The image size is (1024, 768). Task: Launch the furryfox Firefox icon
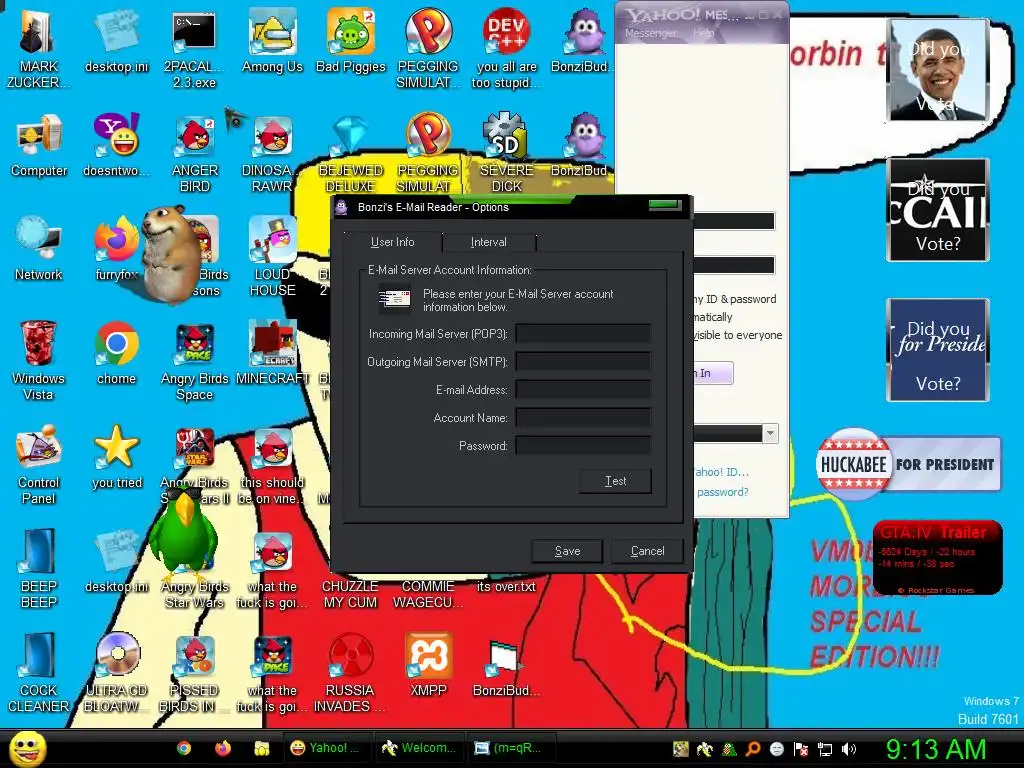(x=116, y=249)
